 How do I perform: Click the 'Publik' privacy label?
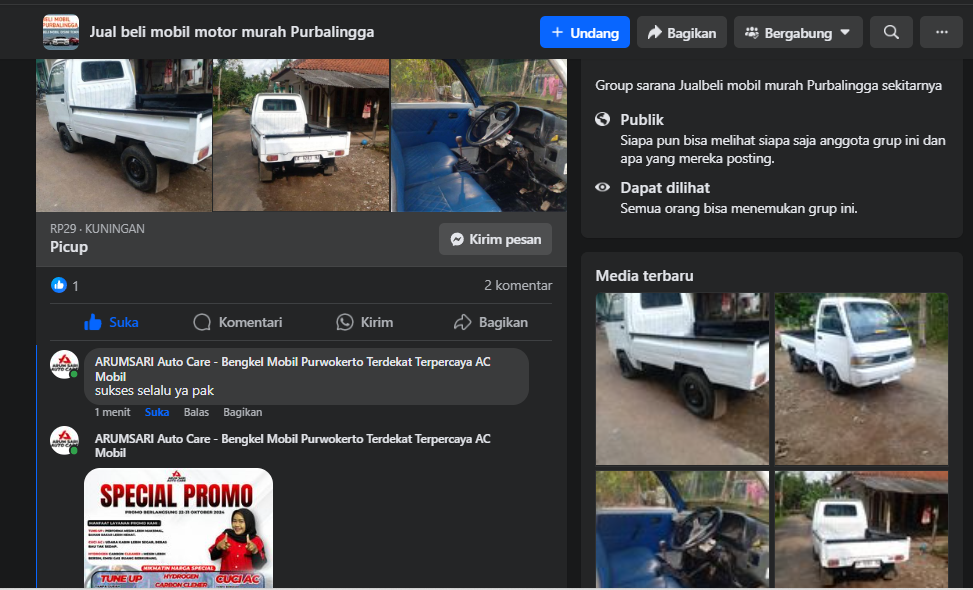(x=642, y=120)
